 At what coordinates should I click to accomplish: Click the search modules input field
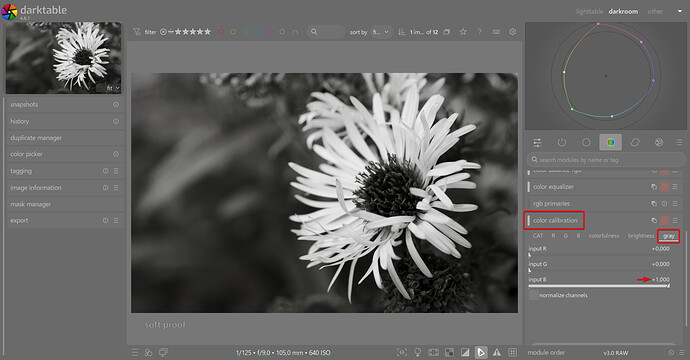click(606, 160)
